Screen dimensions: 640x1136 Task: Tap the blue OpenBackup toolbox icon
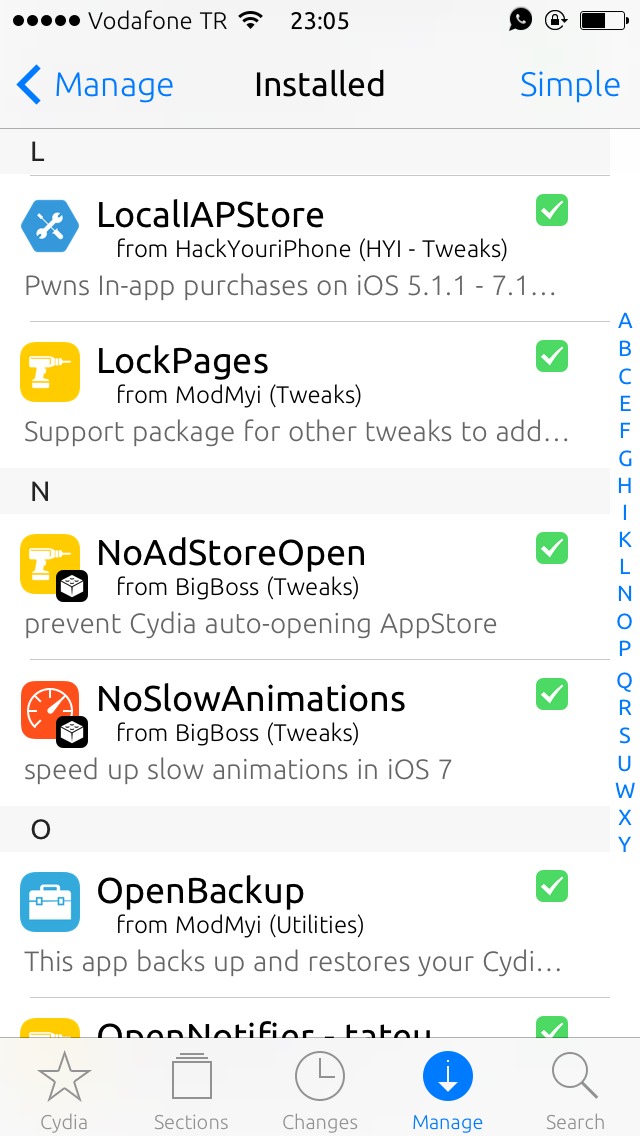50,902
